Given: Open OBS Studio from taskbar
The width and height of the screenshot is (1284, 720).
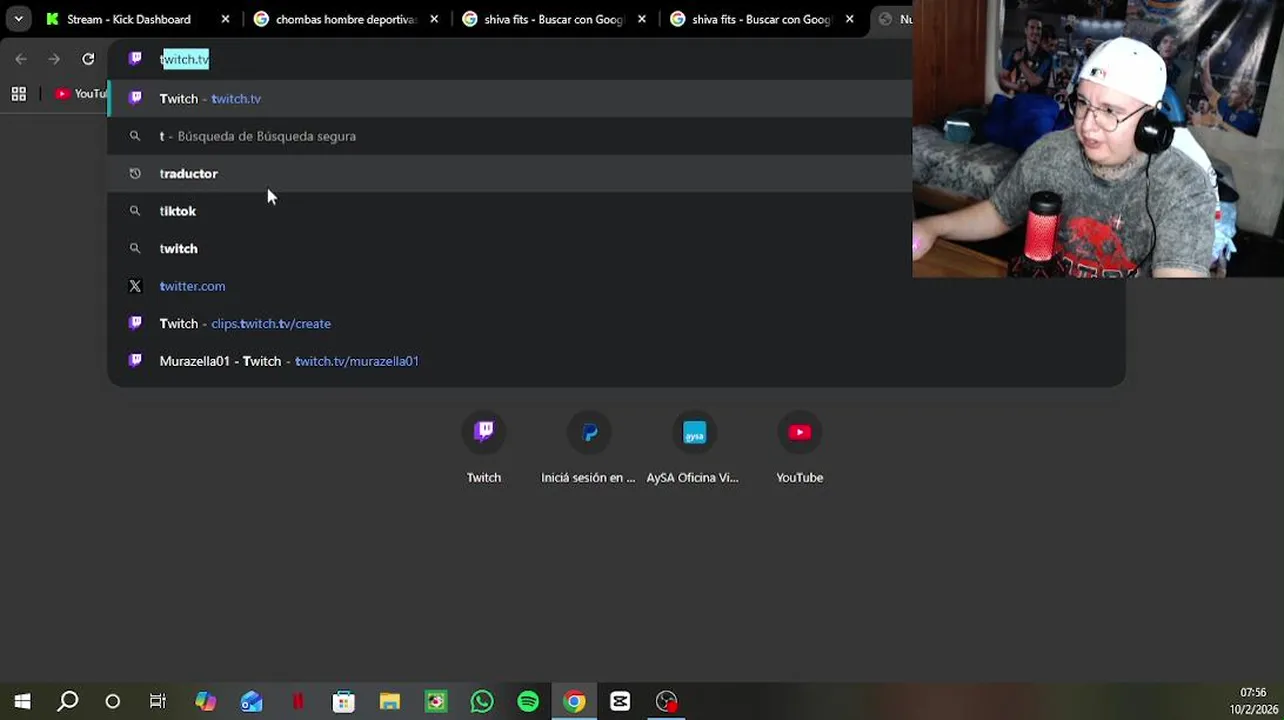Looking at the screenshot, I should click(x=667, y=701).
